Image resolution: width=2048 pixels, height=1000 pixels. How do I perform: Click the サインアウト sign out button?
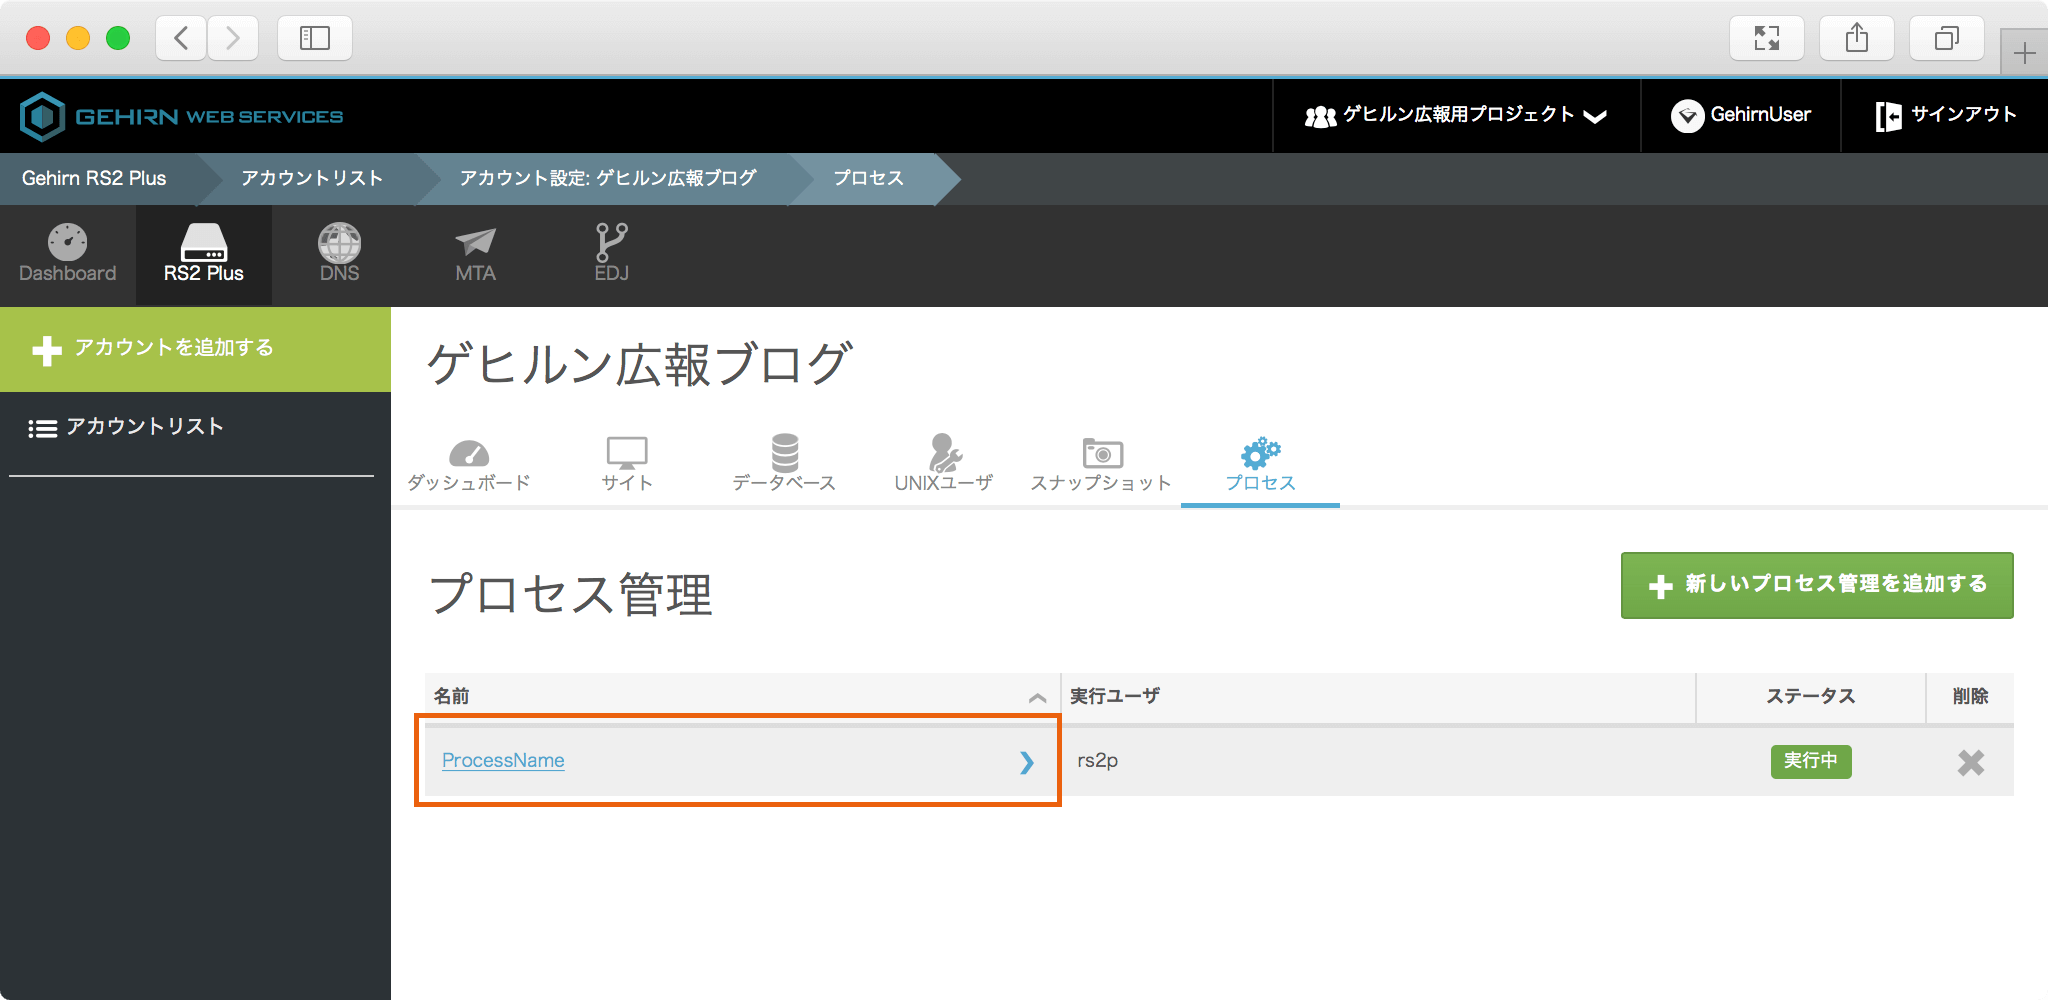(x=1945, y=116)
